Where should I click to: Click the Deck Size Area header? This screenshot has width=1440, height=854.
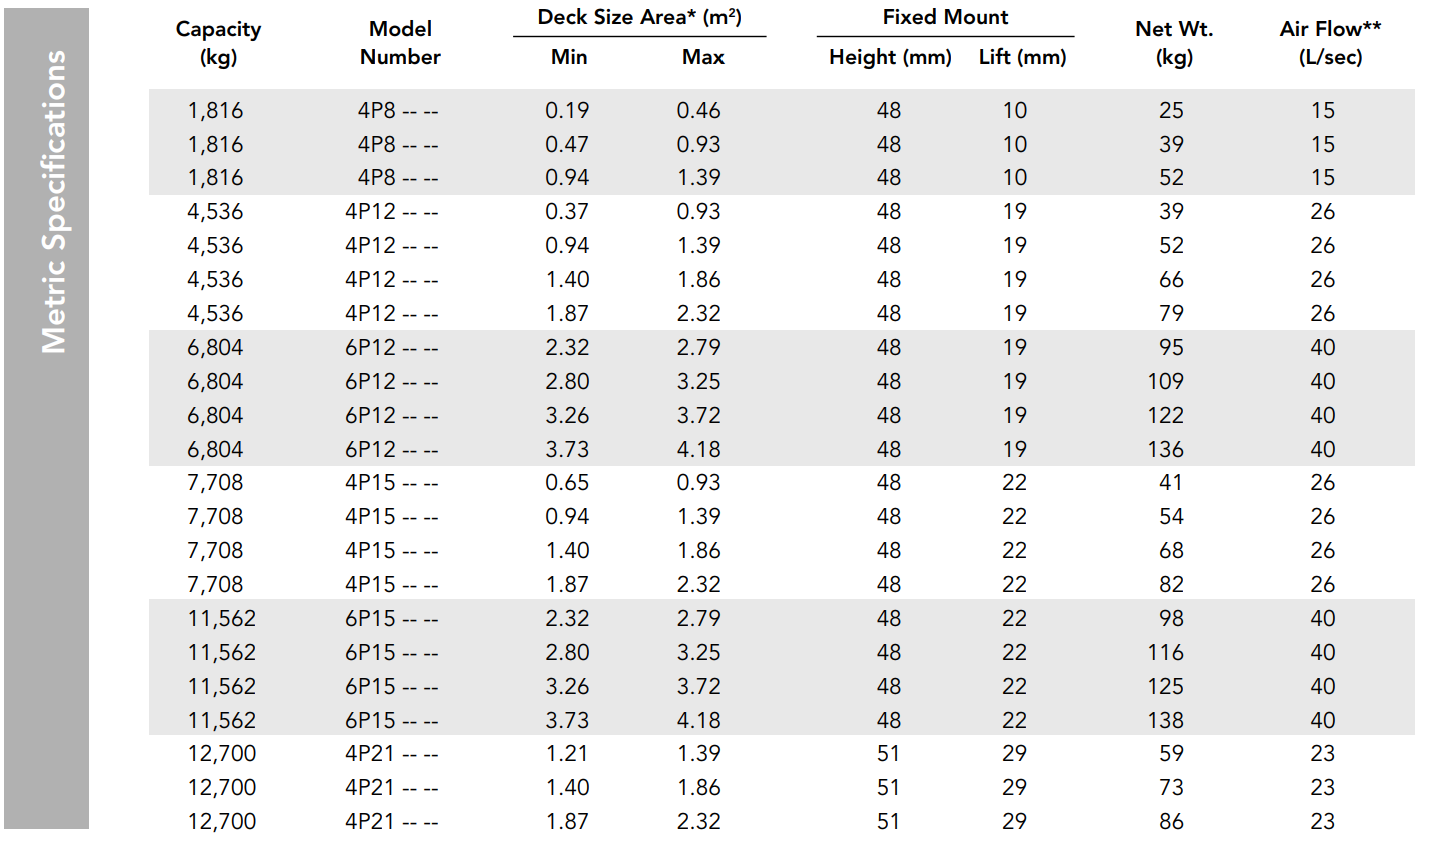640,17
